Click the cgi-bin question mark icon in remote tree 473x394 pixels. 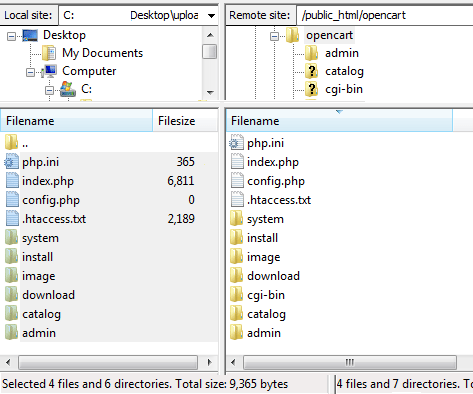311,89
